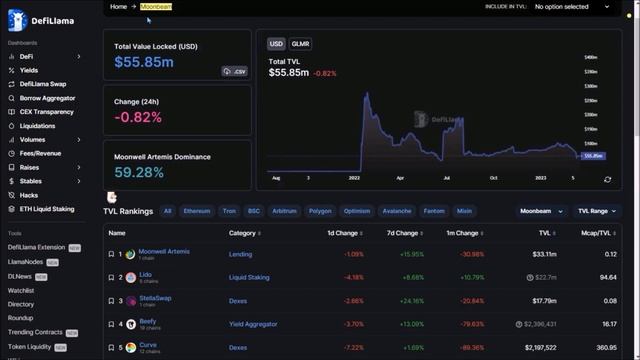
Task: Select the Polygon chain filter
Action: [320, 211]
